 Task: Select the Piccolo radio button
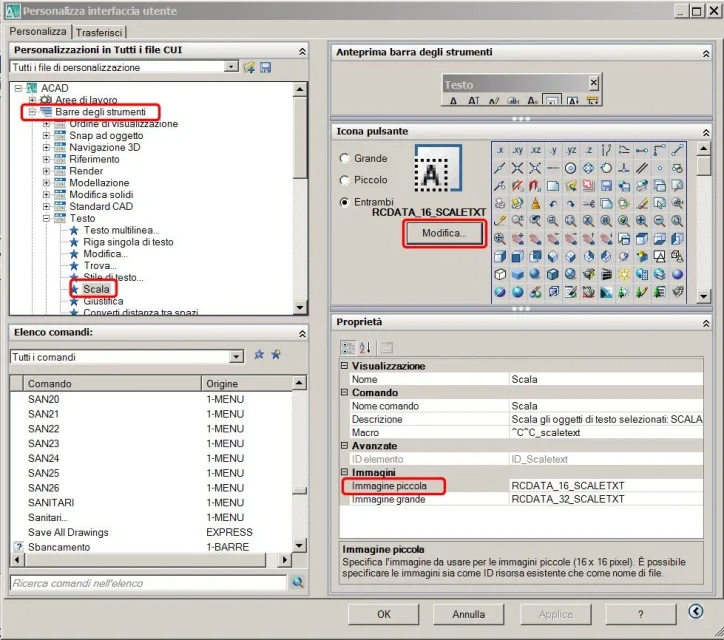(344, 180)
